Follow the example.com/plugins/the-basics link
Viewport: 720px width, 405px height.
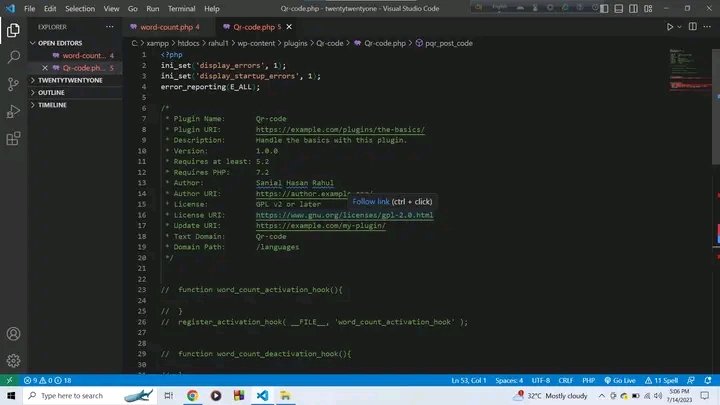click(340, 129)
